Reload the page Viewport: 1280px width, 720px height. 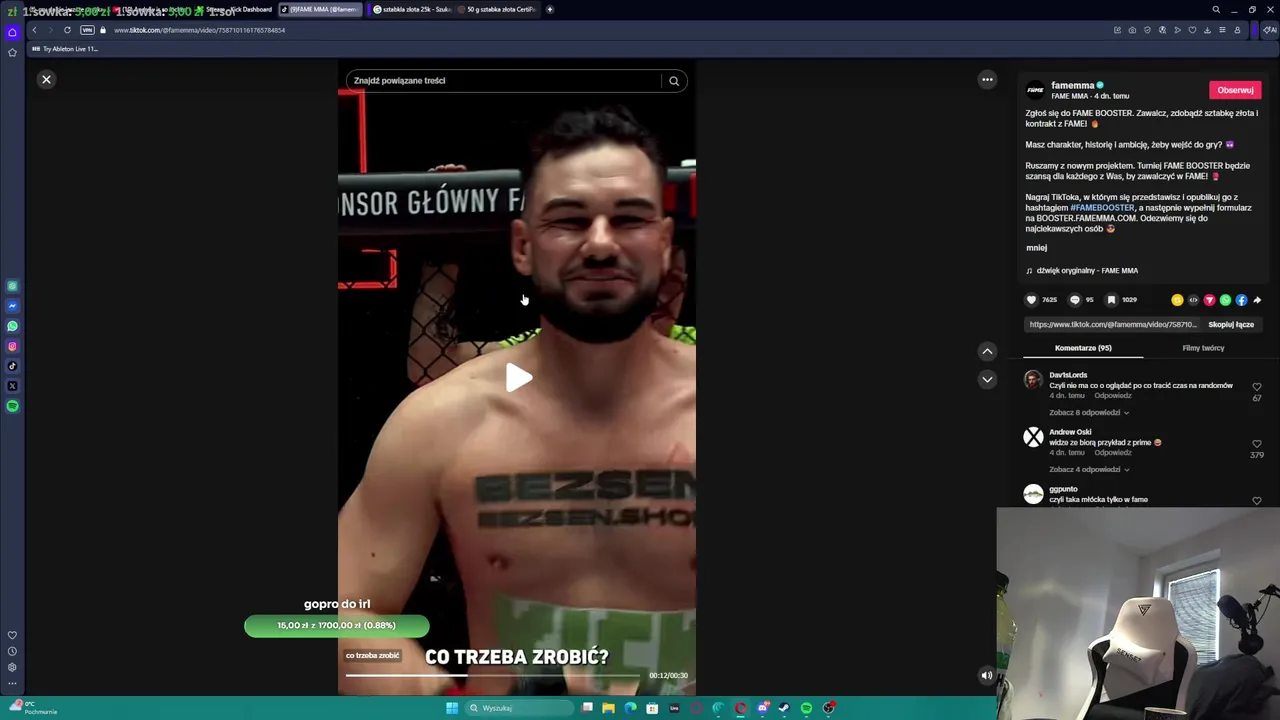click(67, 30)
